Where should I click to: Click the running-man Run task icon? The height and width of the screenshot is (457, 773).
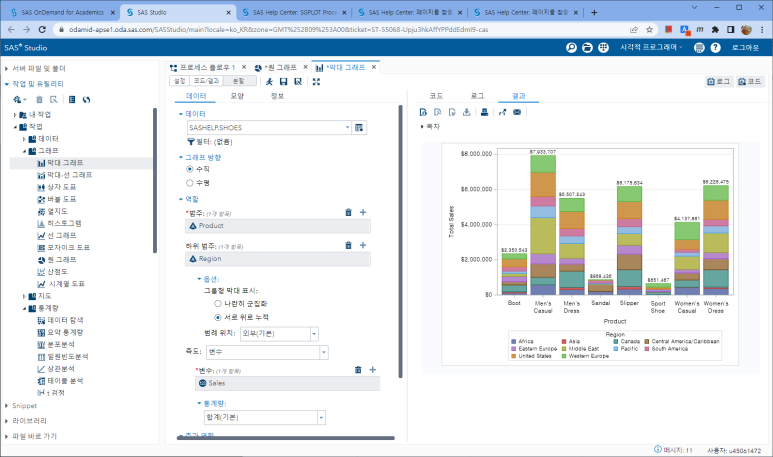click(x=269, y=81)
